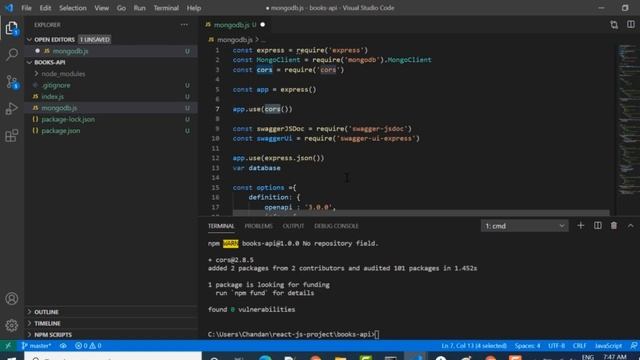
Task: Click the ENG language indicator in taskbar
Action: [588, 357]
